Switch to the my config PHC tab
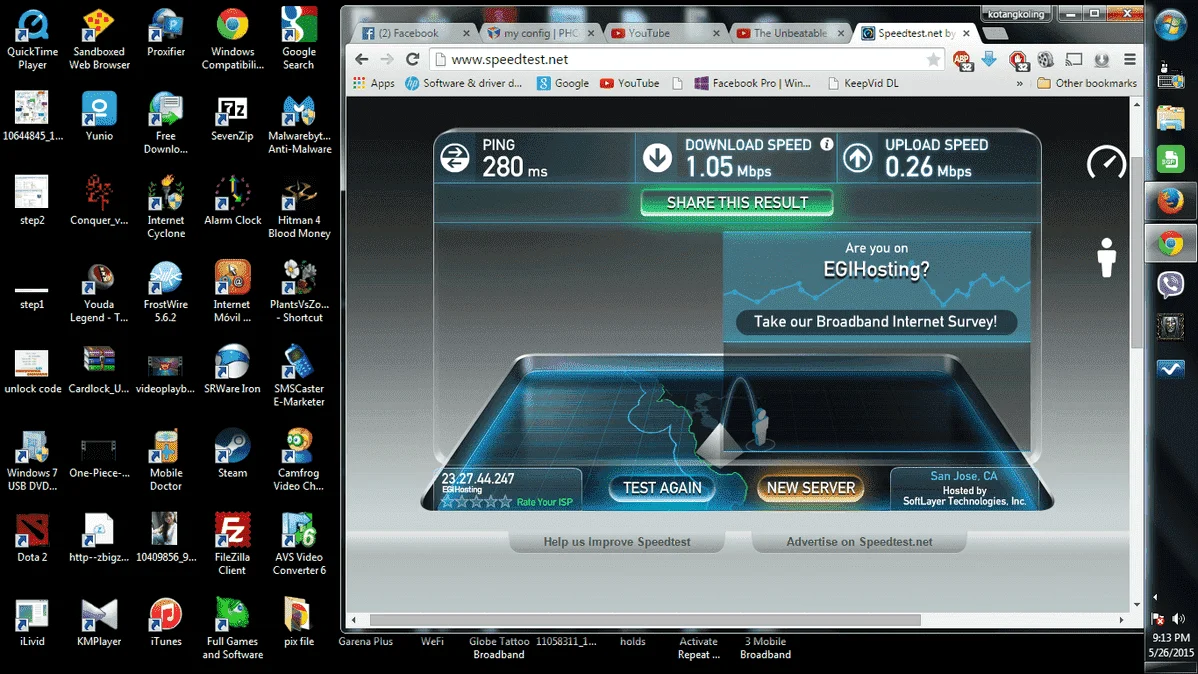Screen dimensions: 1198x674 coord(541,33)
